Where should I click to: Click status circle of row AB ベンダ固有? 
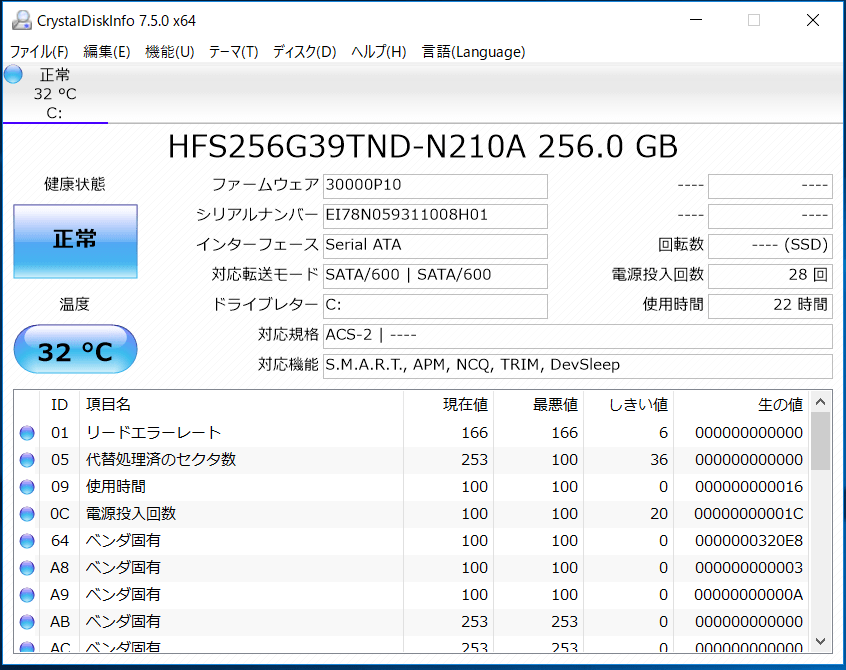point(27,621)
